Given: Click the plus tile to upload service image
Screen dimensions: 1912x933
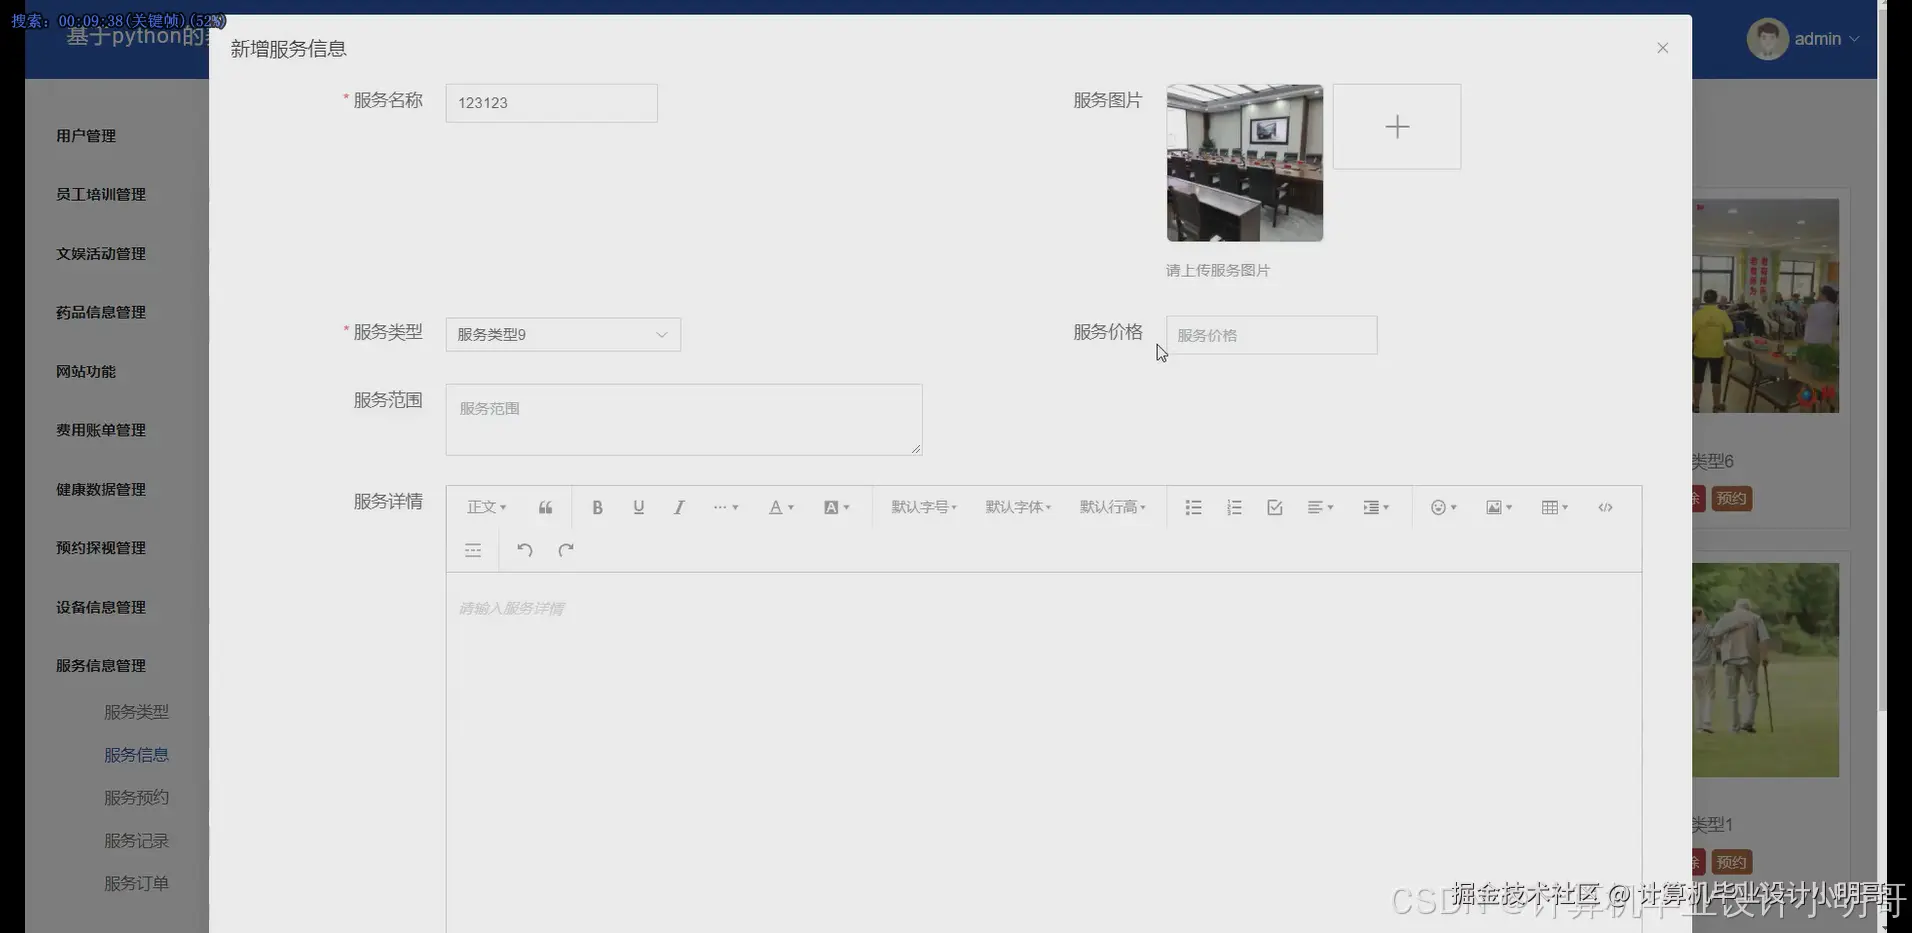Looking at the screenshot, I should click(x=1396, y=126).
